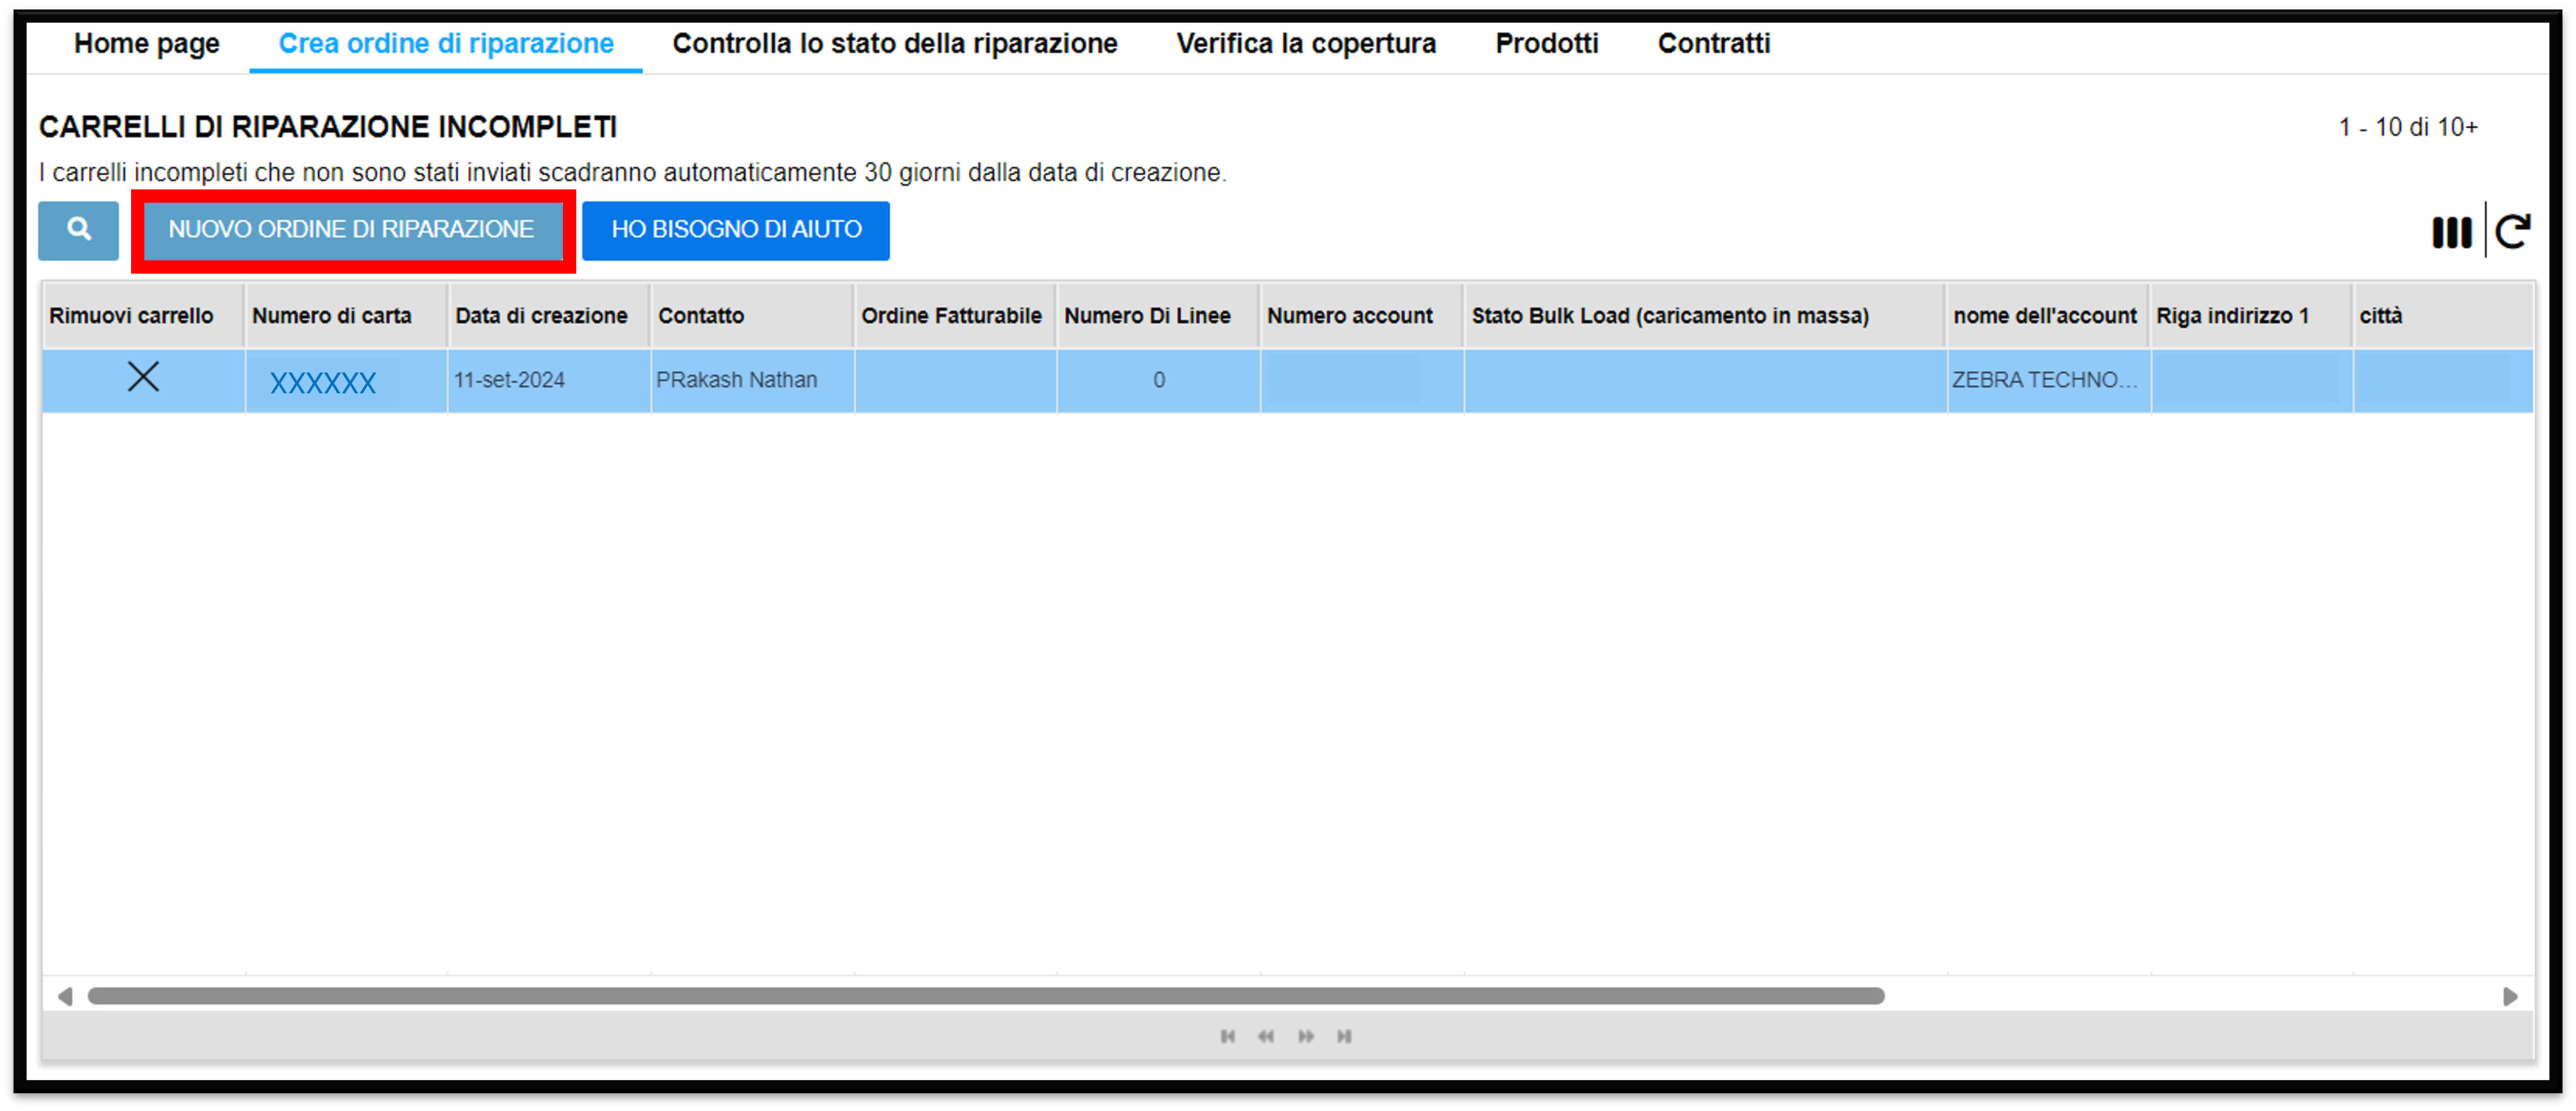This screenshot has width=2576, height=1111.
Task: Sort by Stato Bulk Load column header
Action: point(1704,316)
